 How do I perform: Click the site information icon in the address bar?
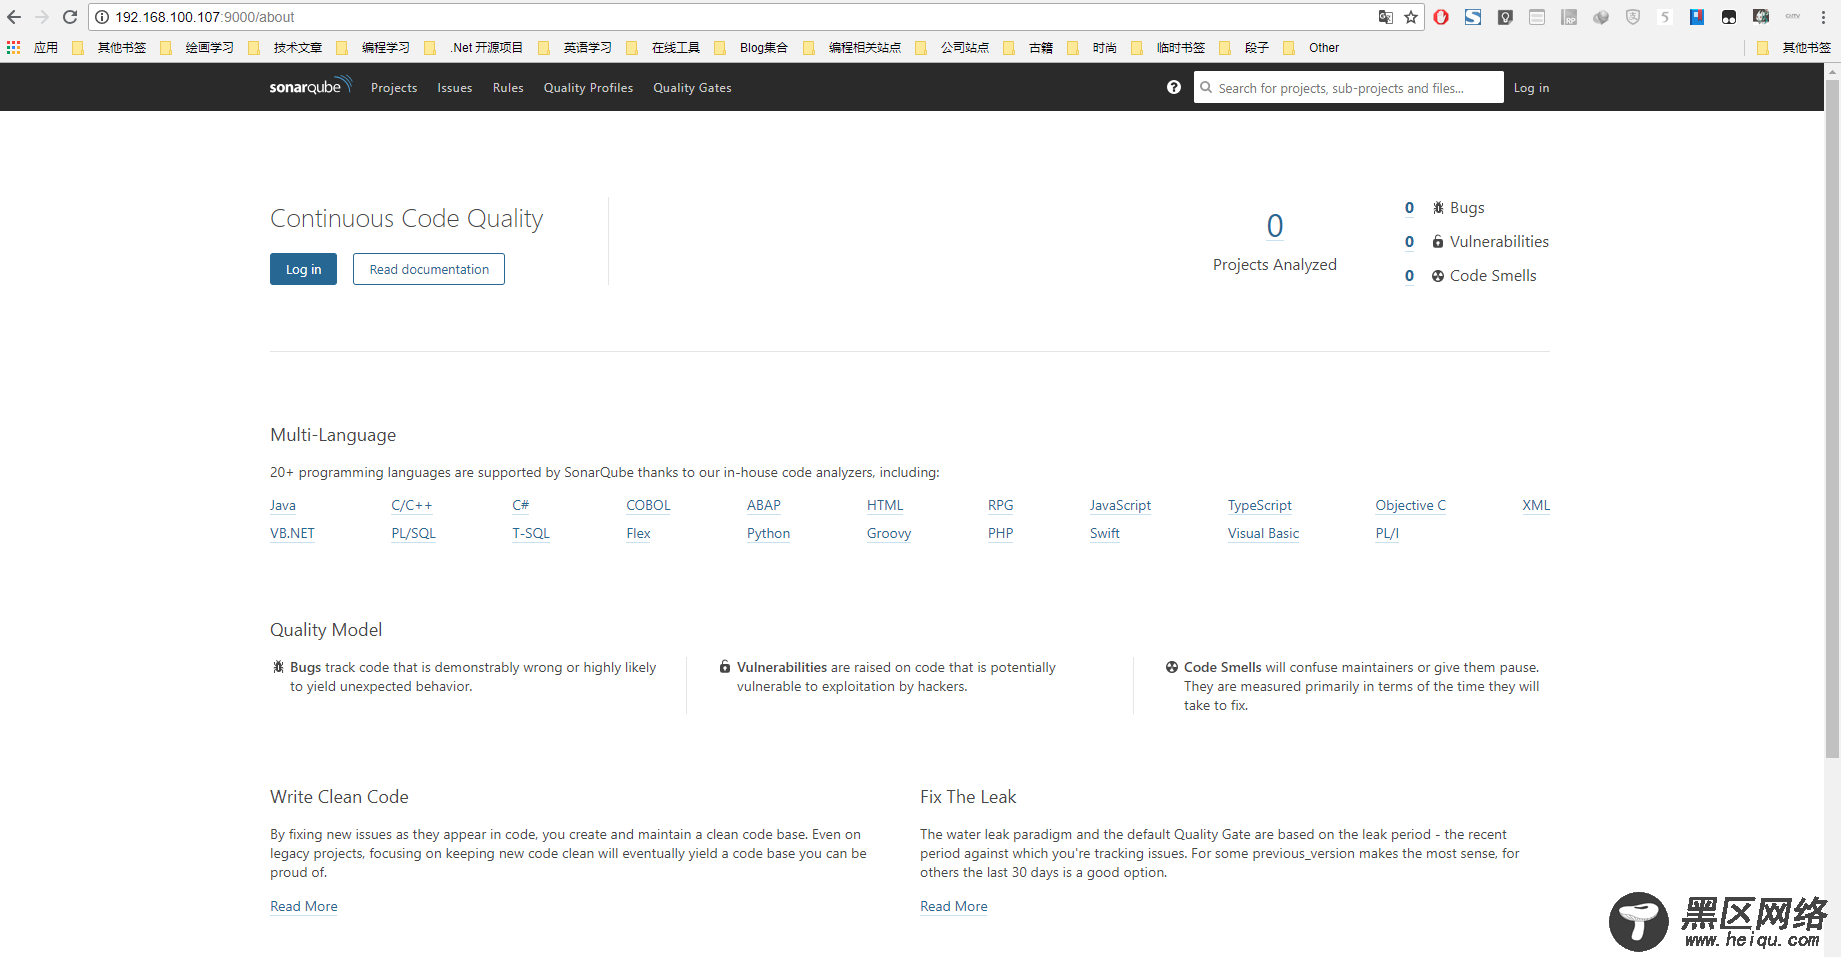point(102,17)
